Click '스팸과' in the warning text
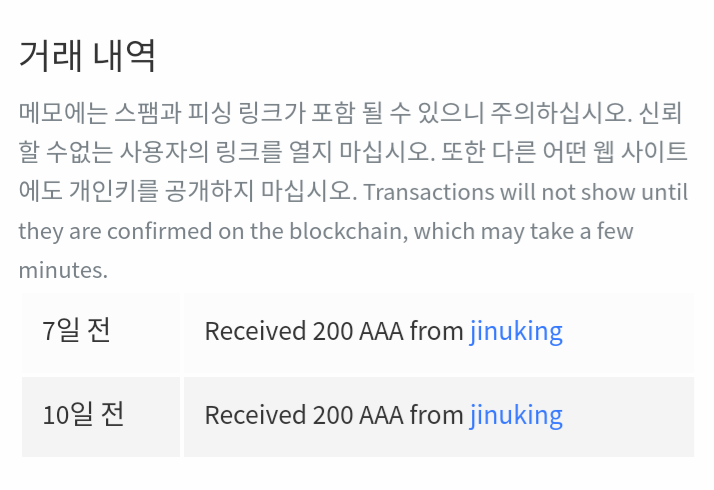714x490 pixels. click(152, 110)
